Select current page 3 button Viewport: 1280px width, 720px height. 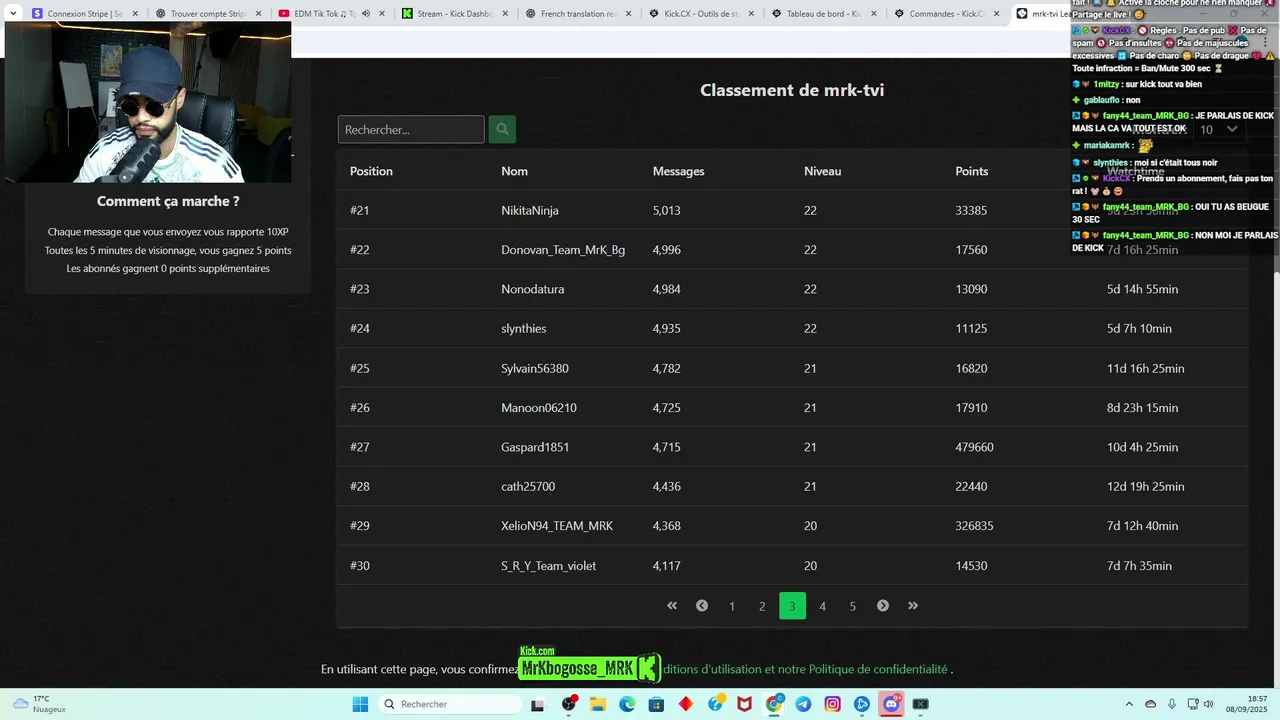[792, 606]
